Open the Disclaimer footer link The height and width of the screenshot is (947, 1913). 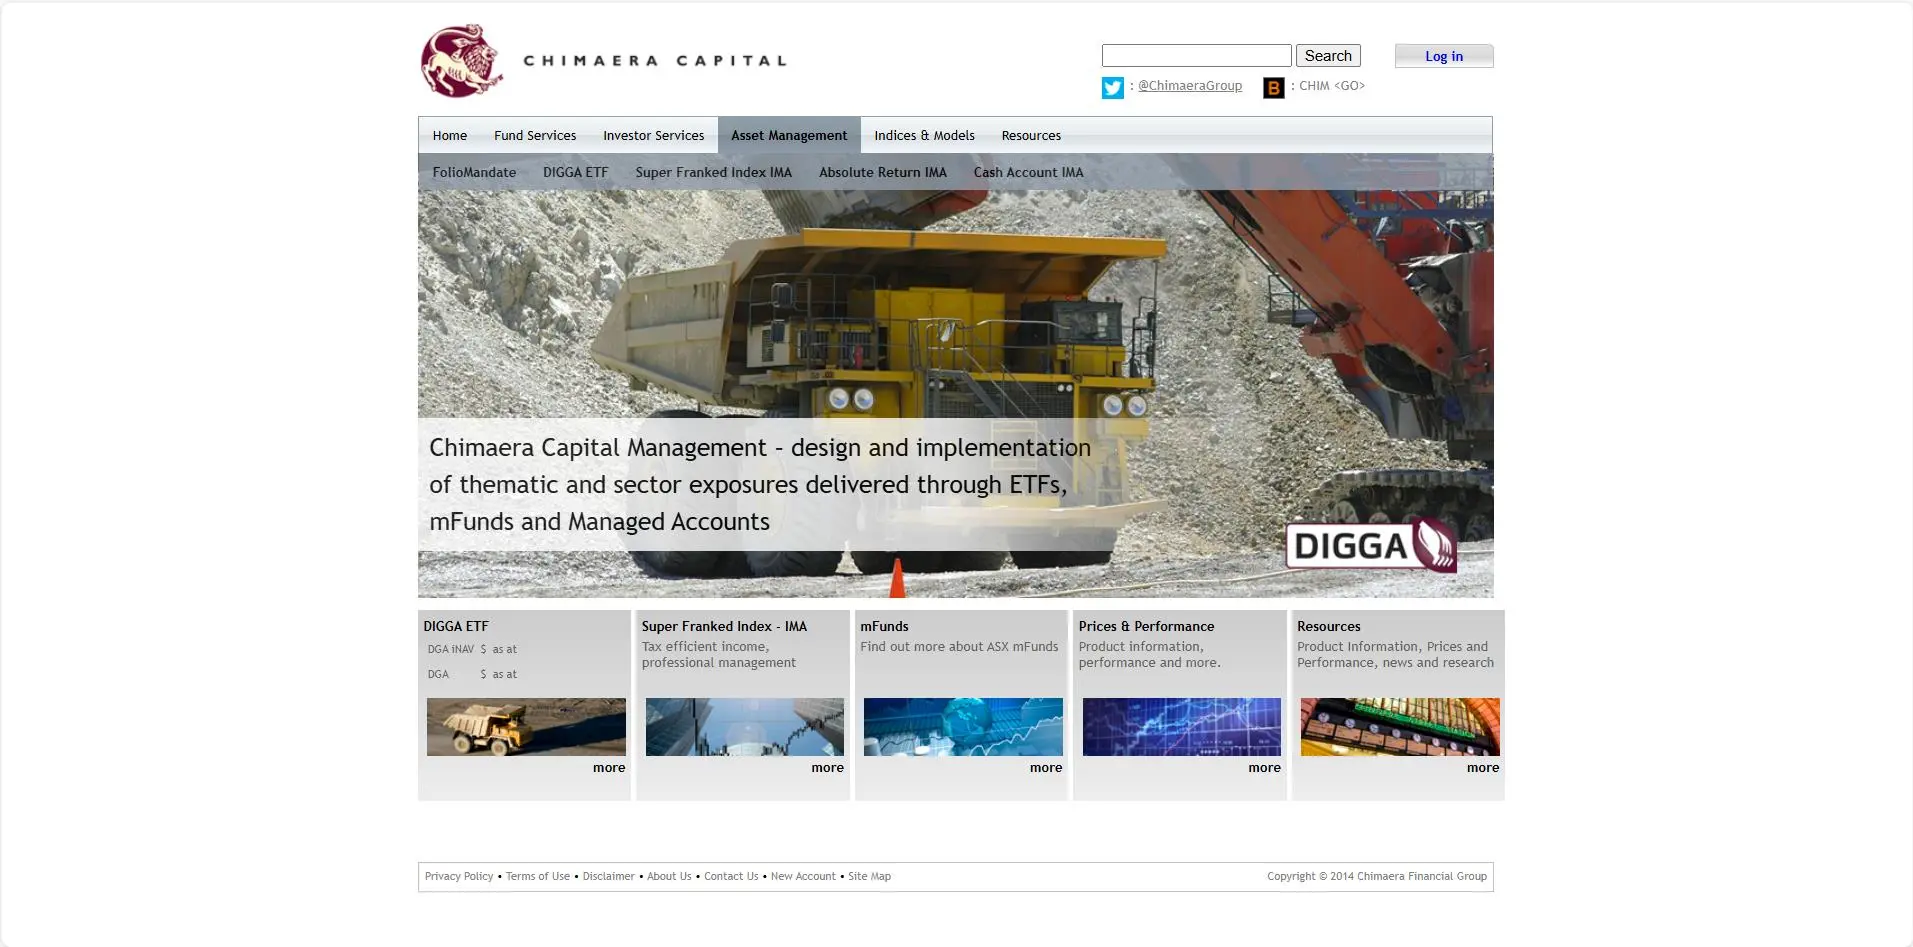608,877
